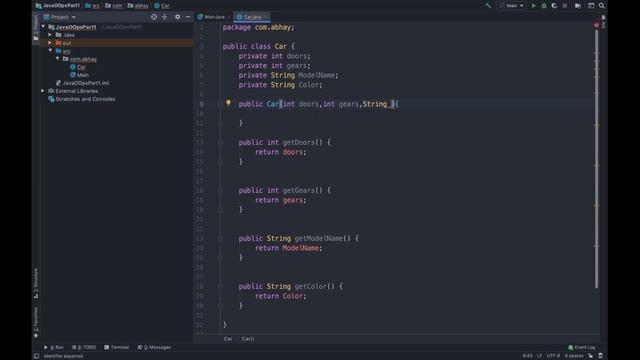This screenshot has height=360, width=640.
Task: Expand the out folder
Action: pos(50,42)
